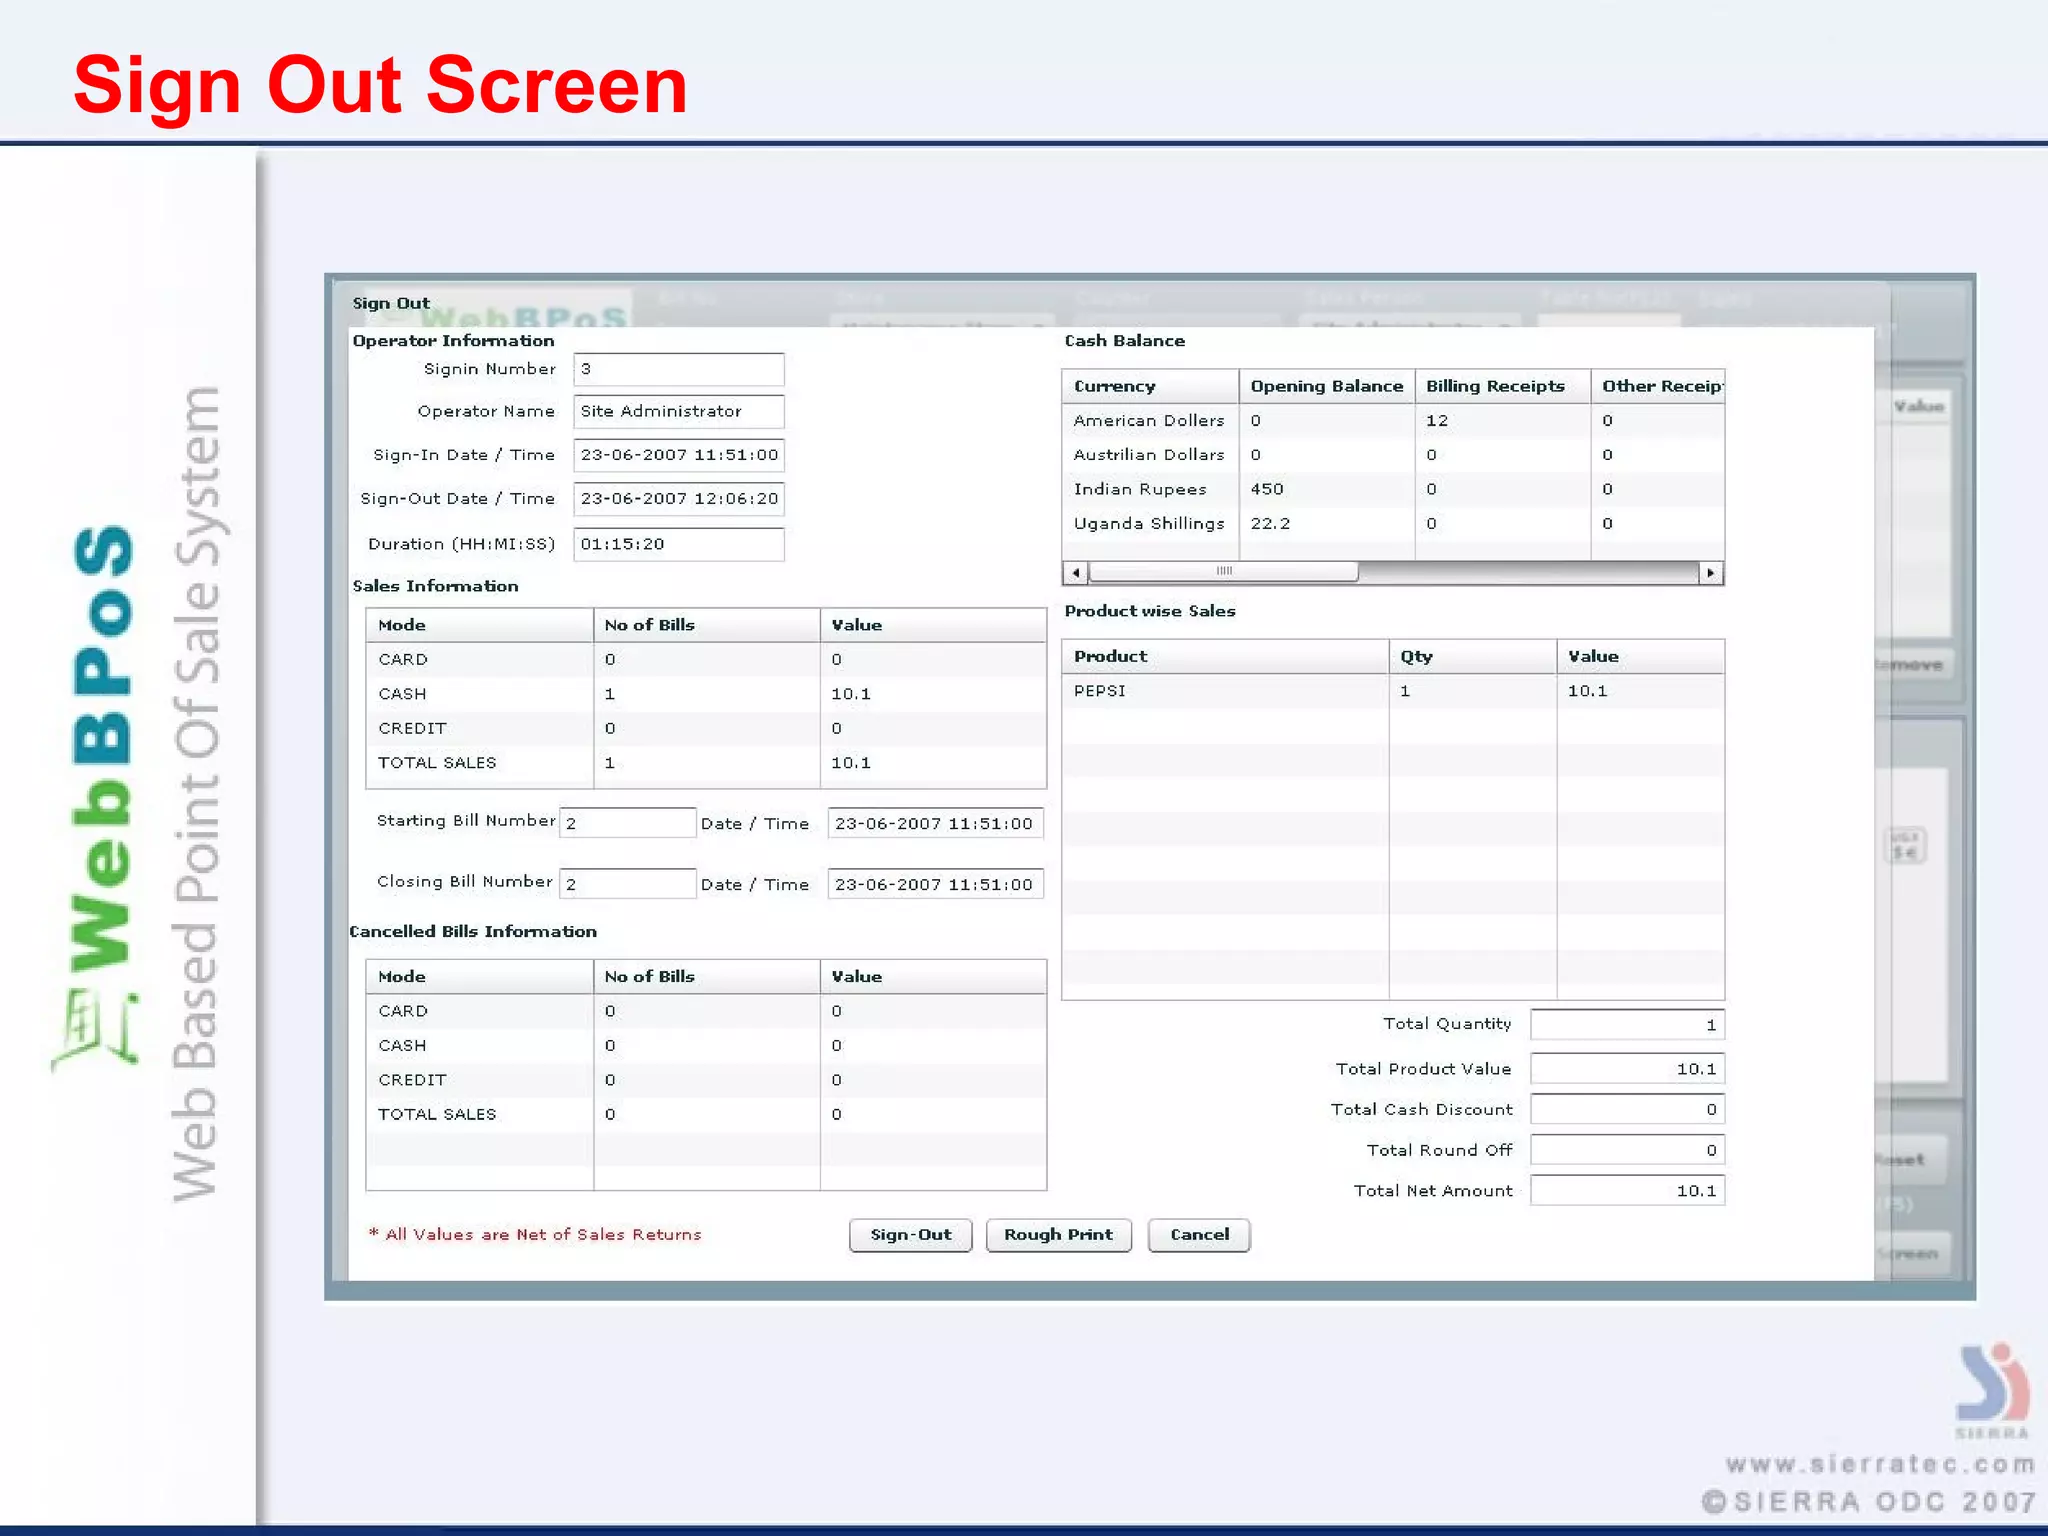Click the Opening Balance column header
This screenshot has height=1536, width=2048.
(x=1327, y=386)
